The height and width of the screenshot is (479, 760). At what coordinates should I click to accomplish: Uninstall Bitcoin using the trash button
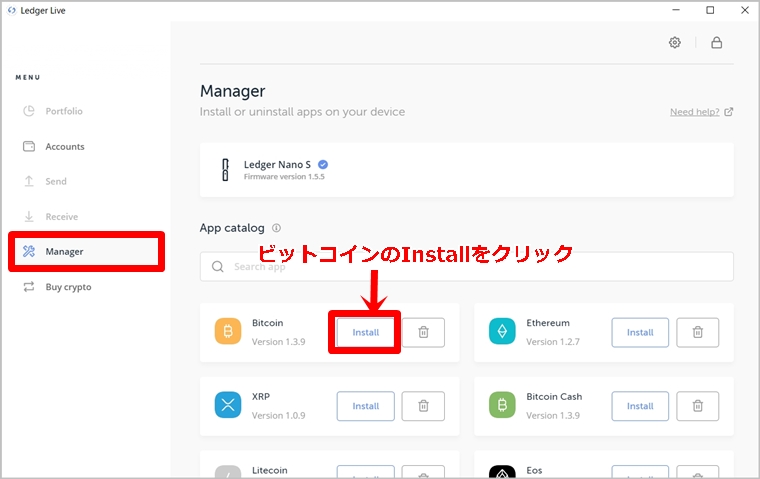click(423, 333)
